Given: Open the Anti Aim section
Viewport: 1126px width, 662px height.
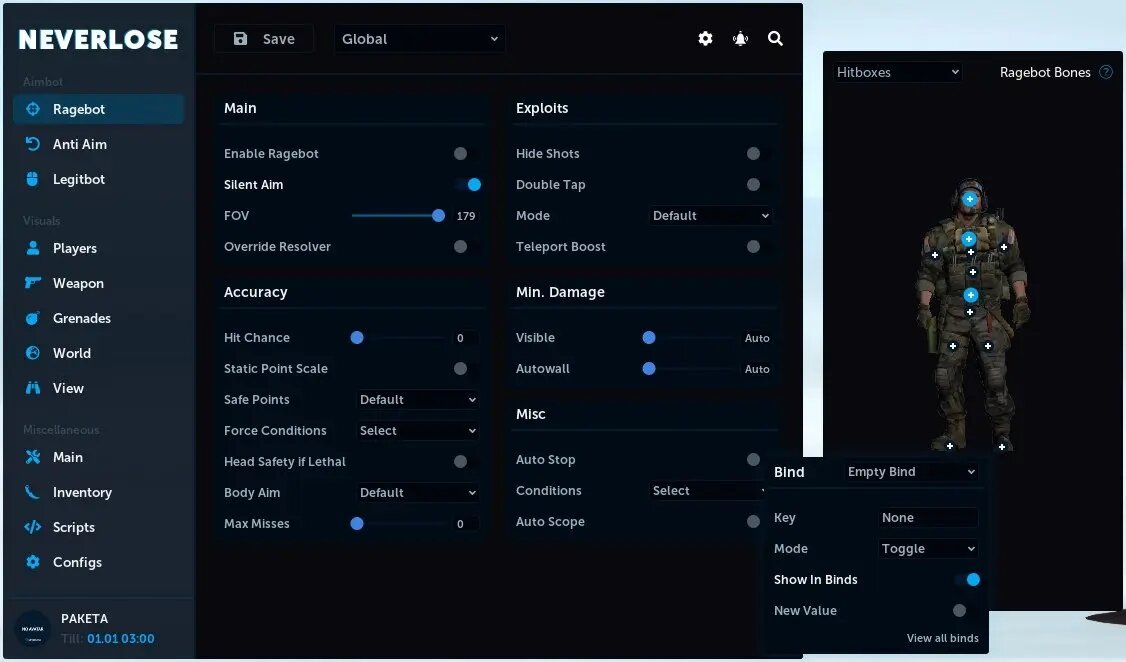Looking at the screenshot, I should click(x=98, y=144).
